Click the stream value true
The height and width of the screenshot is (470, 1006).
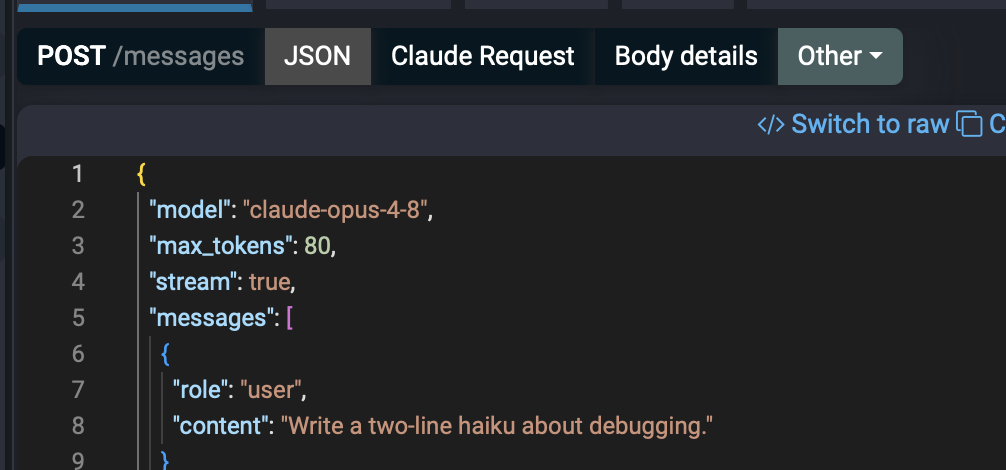(x=269, y=281)
